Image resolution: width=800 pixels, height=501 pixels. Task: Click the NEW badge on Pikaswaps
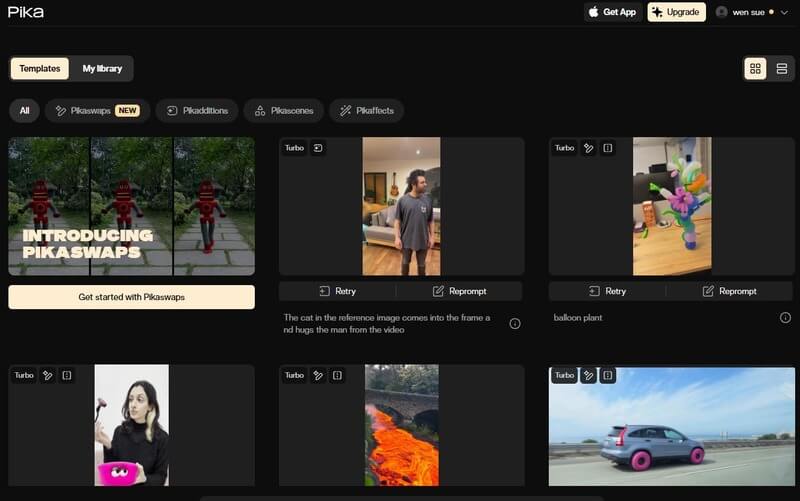click(x=127, y=111)
